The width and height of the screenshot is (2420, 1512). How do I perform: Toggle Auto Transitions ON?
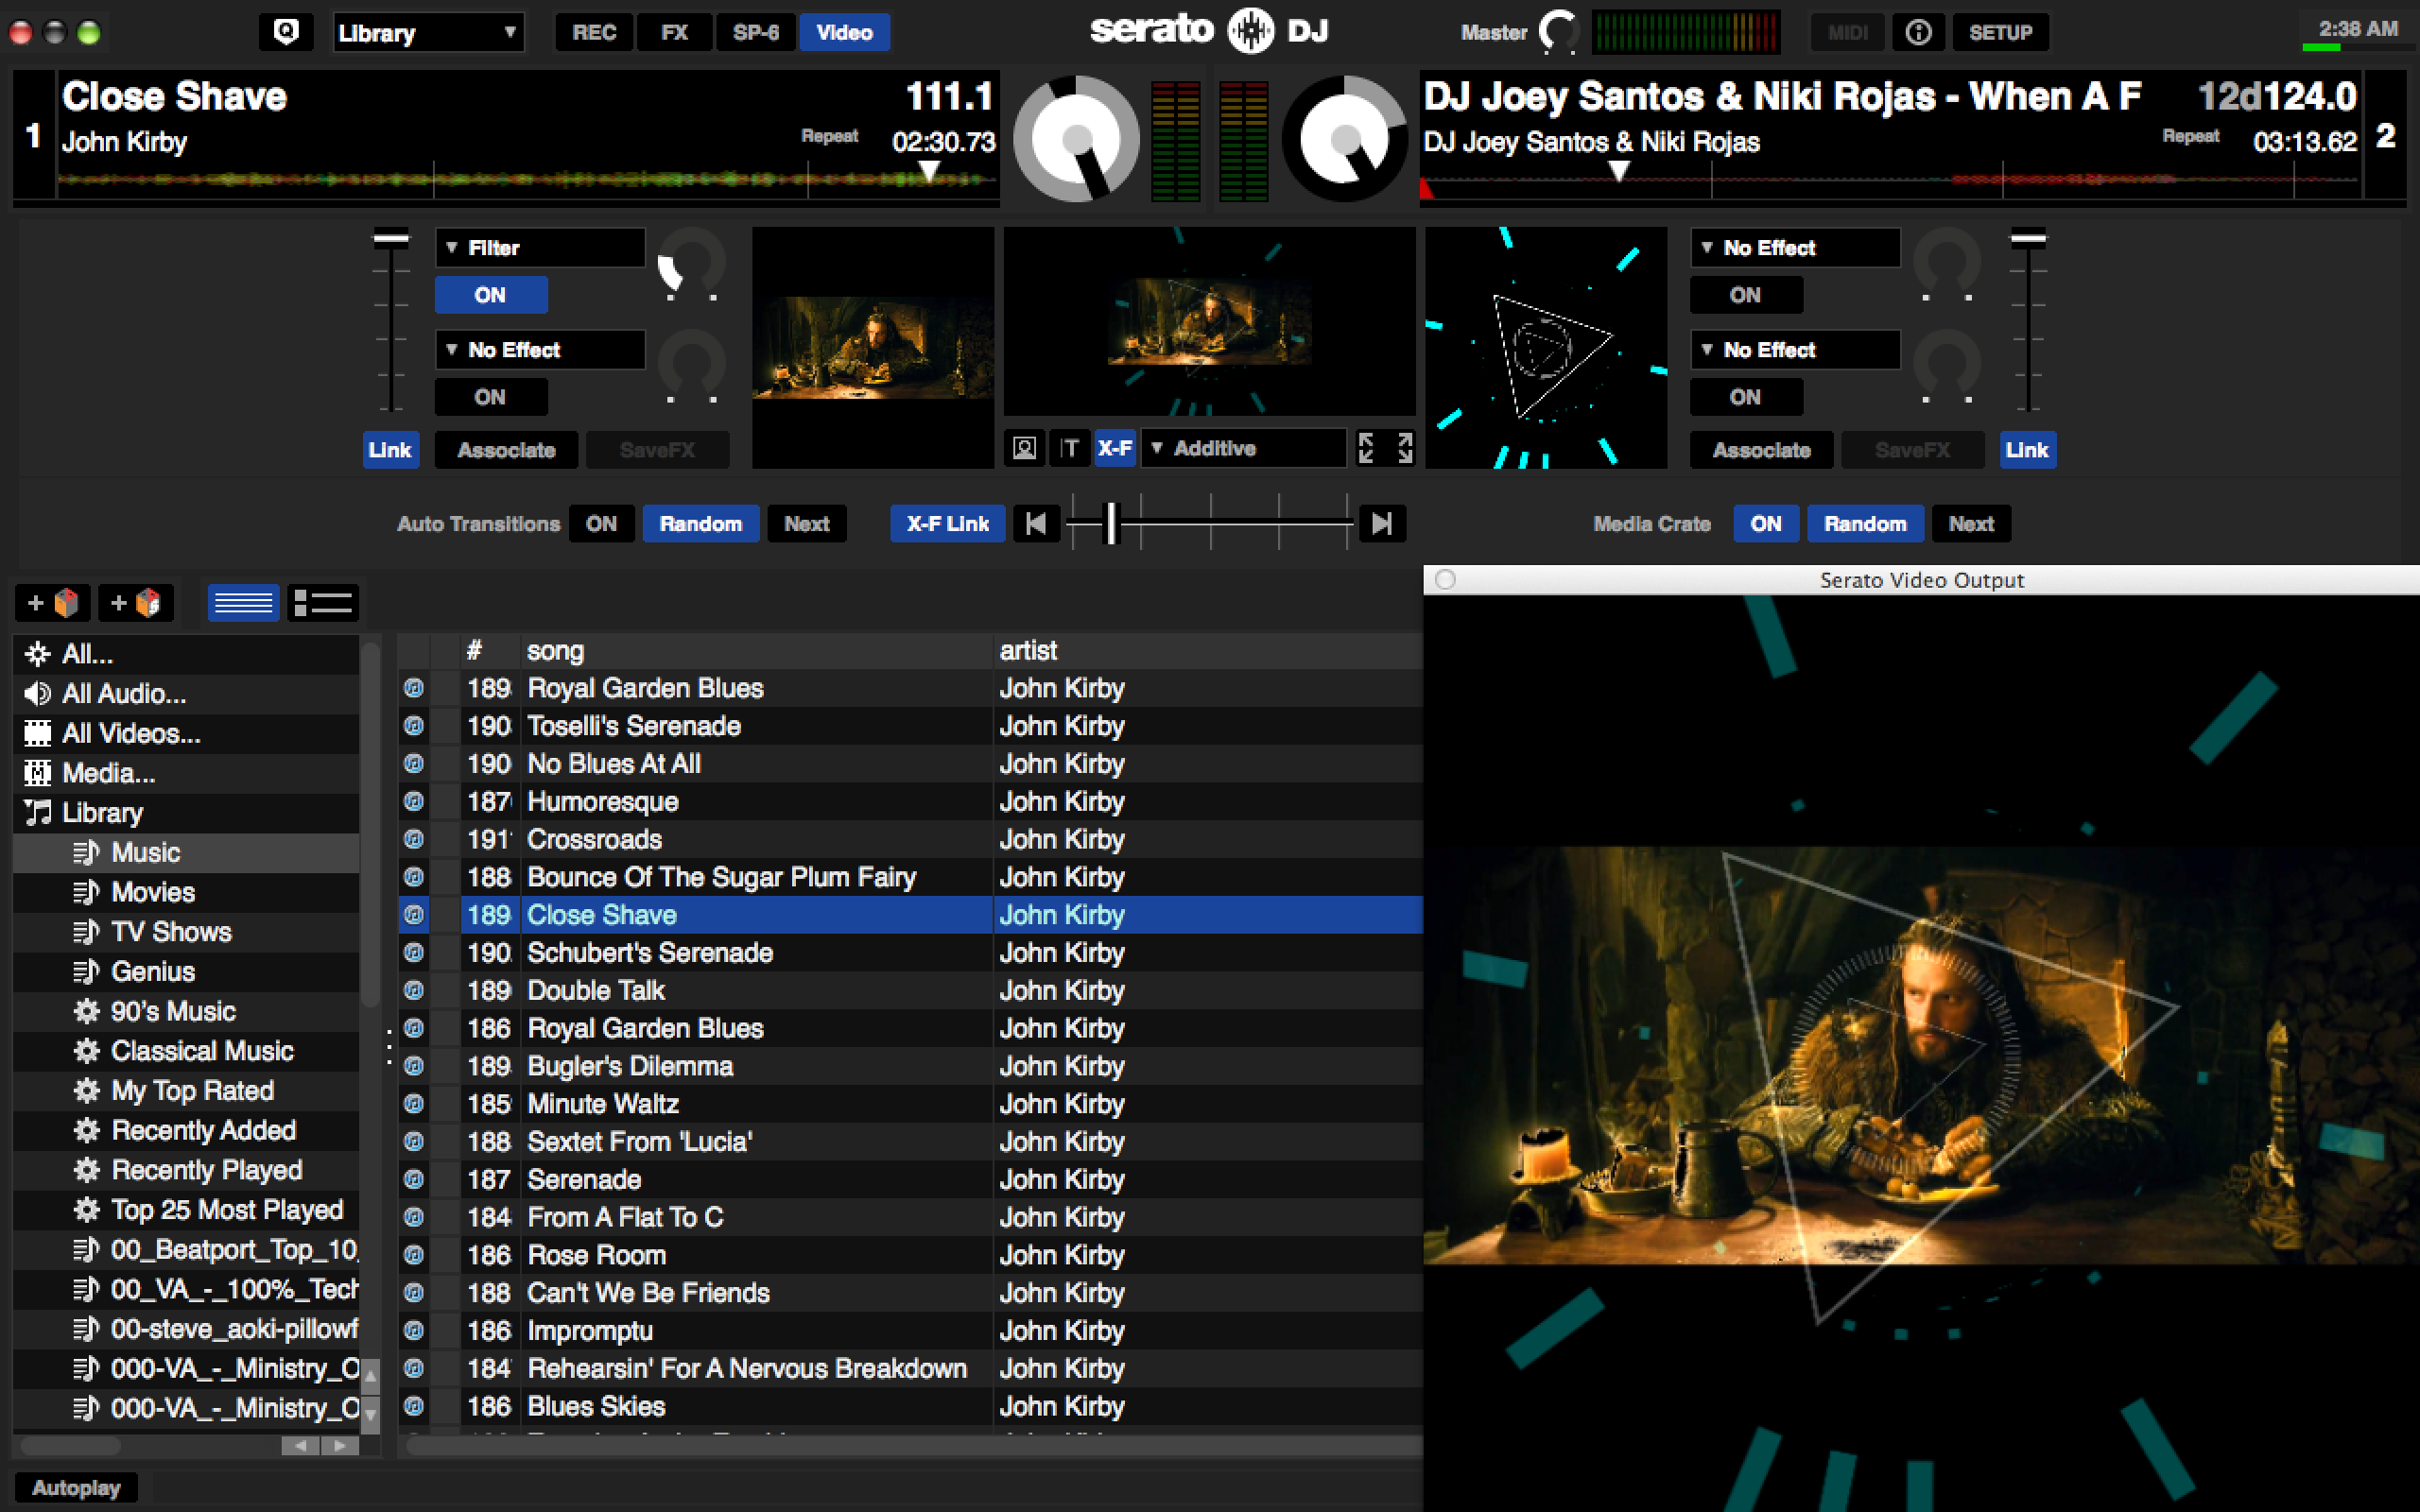coord(601,523)
